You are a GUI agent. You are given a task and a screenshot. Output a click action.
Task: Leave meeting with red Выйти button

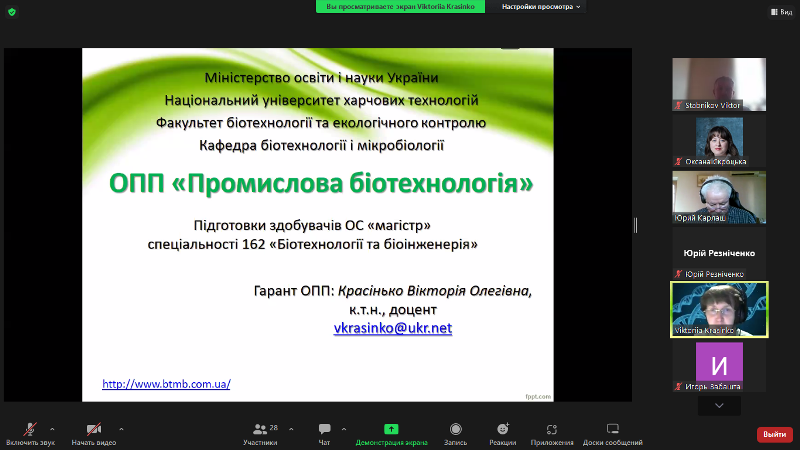pyautogui.click(x=774, y=434)
